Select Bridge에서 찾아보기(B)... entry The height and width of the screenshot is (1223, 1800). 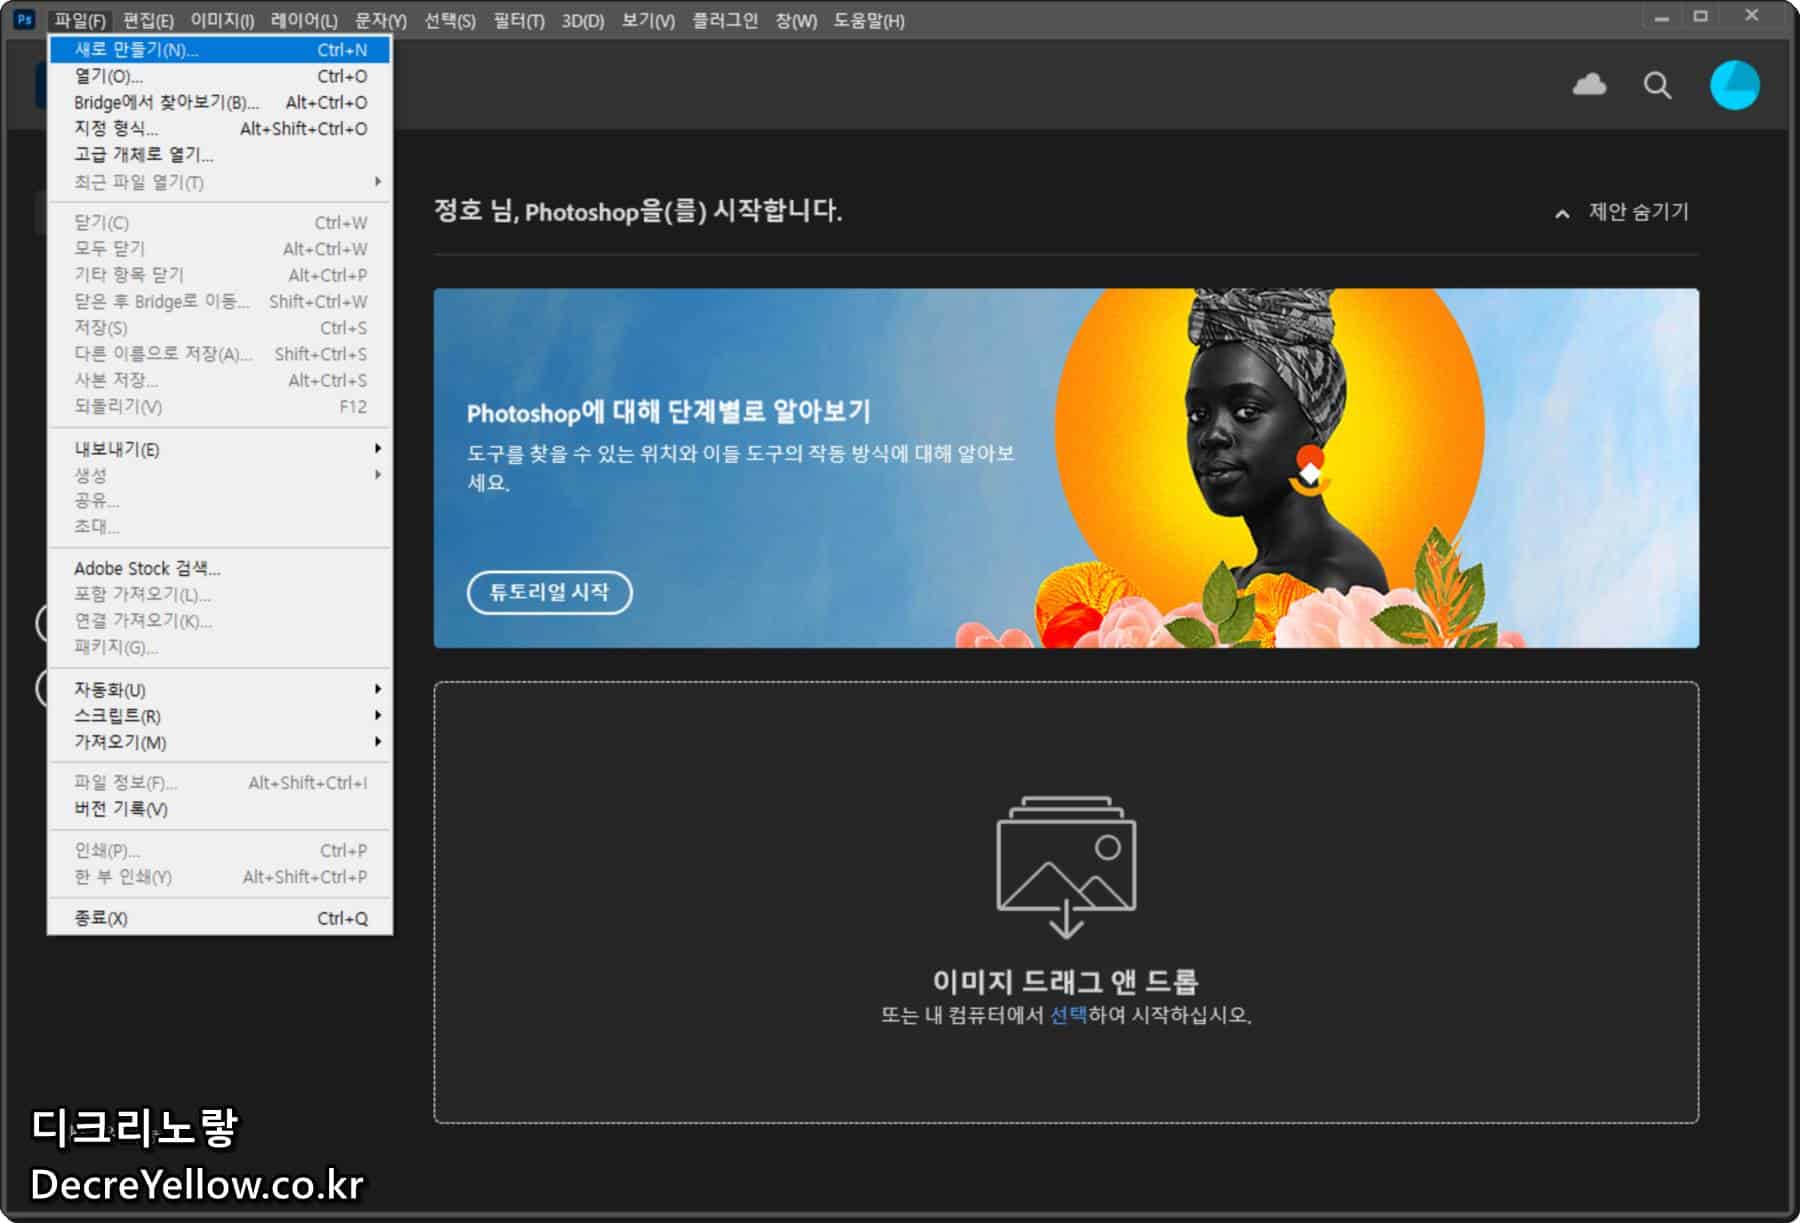pos(220,102)
